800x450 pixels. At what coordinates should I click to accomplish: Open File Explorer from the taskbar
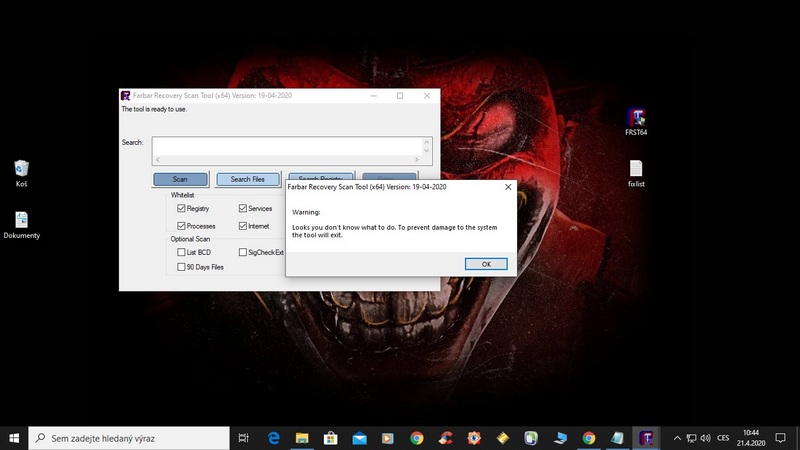[x=302, y=438]
